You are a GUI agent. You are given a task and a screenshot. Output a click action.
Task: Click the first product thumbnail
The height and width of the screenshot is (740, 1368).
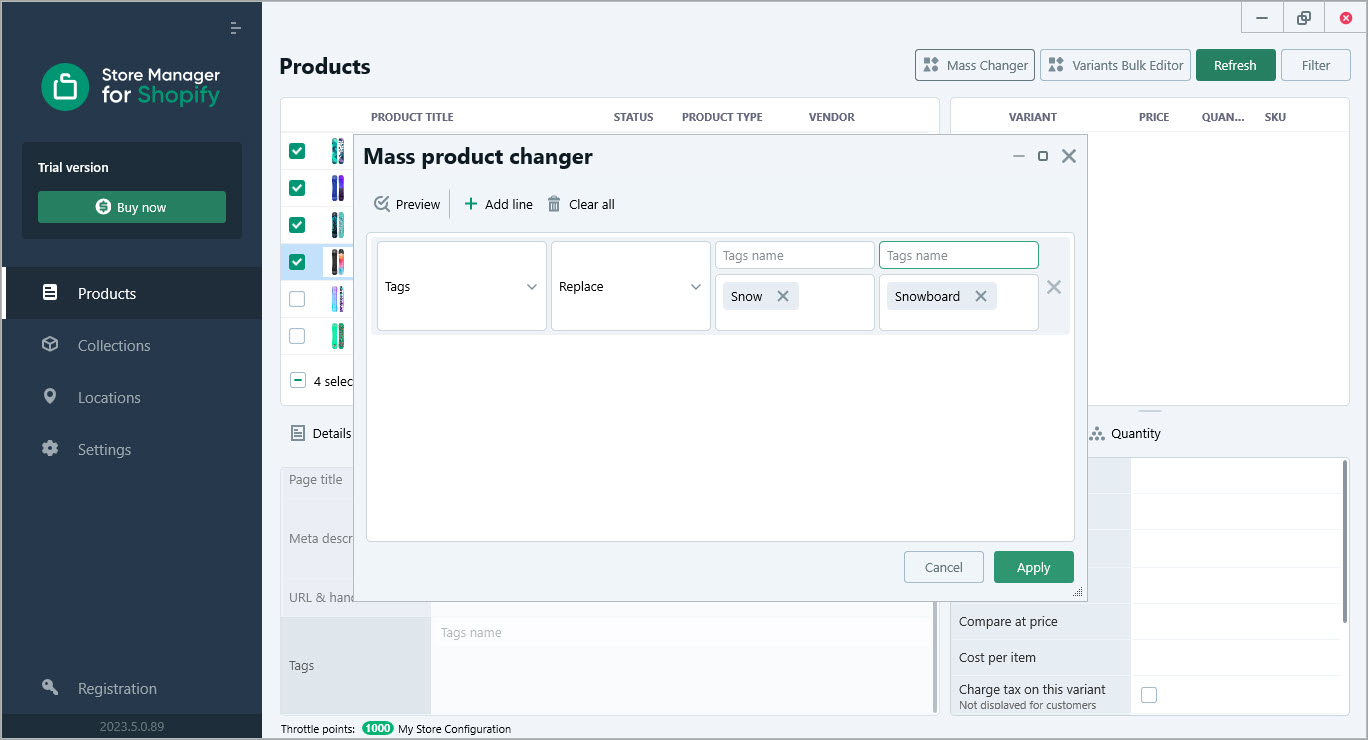tap(338, 151)
